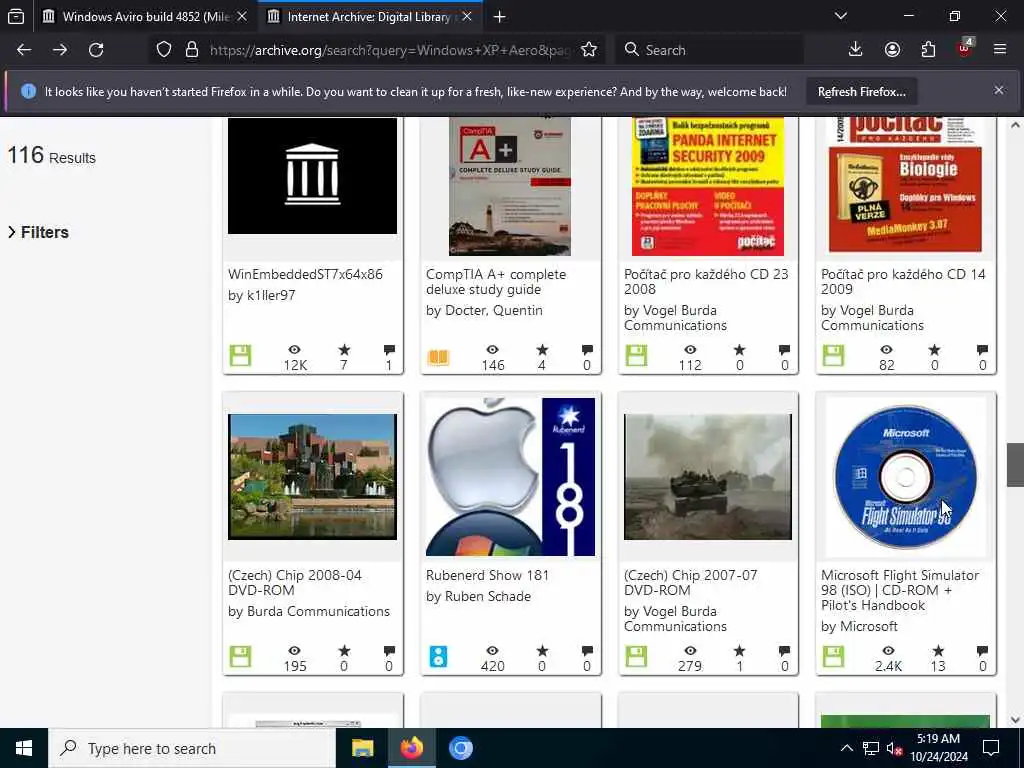Screen dimensions: 1024x768
Task: Dismiss the Firefox refresh notification bar
Action: pos(999,91)
